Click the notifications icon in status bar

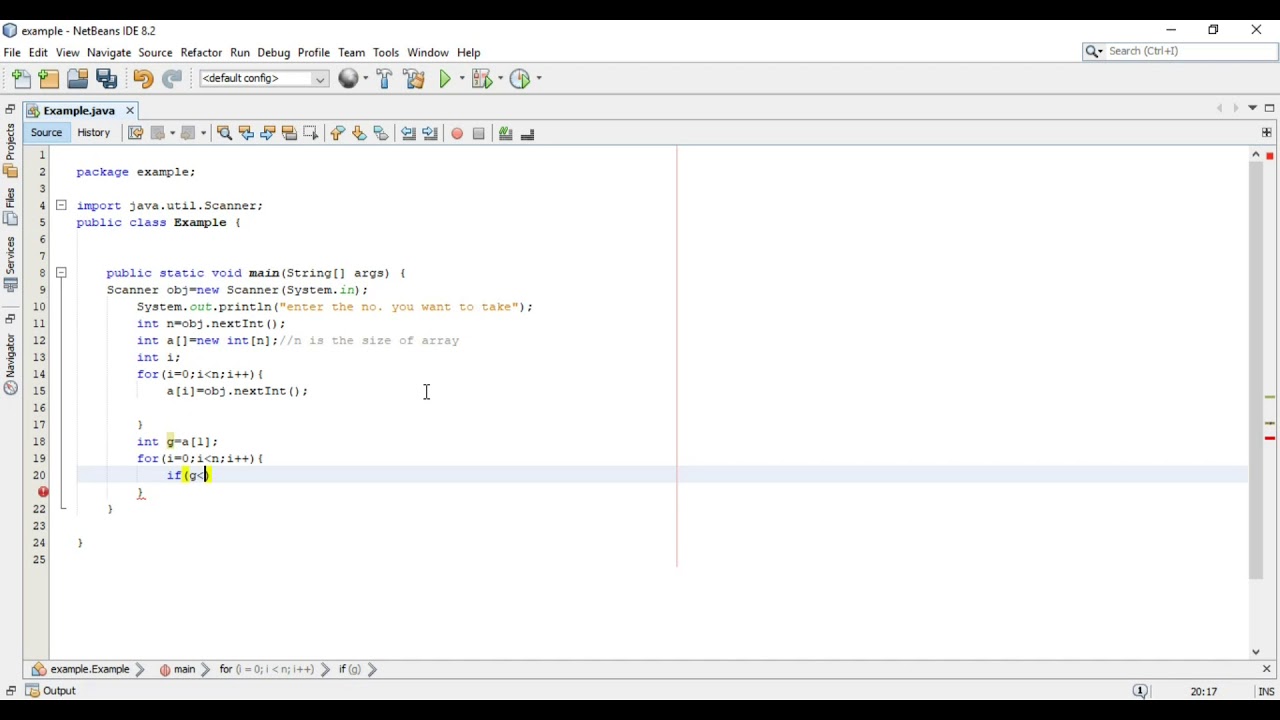(x=1140, y=691)
